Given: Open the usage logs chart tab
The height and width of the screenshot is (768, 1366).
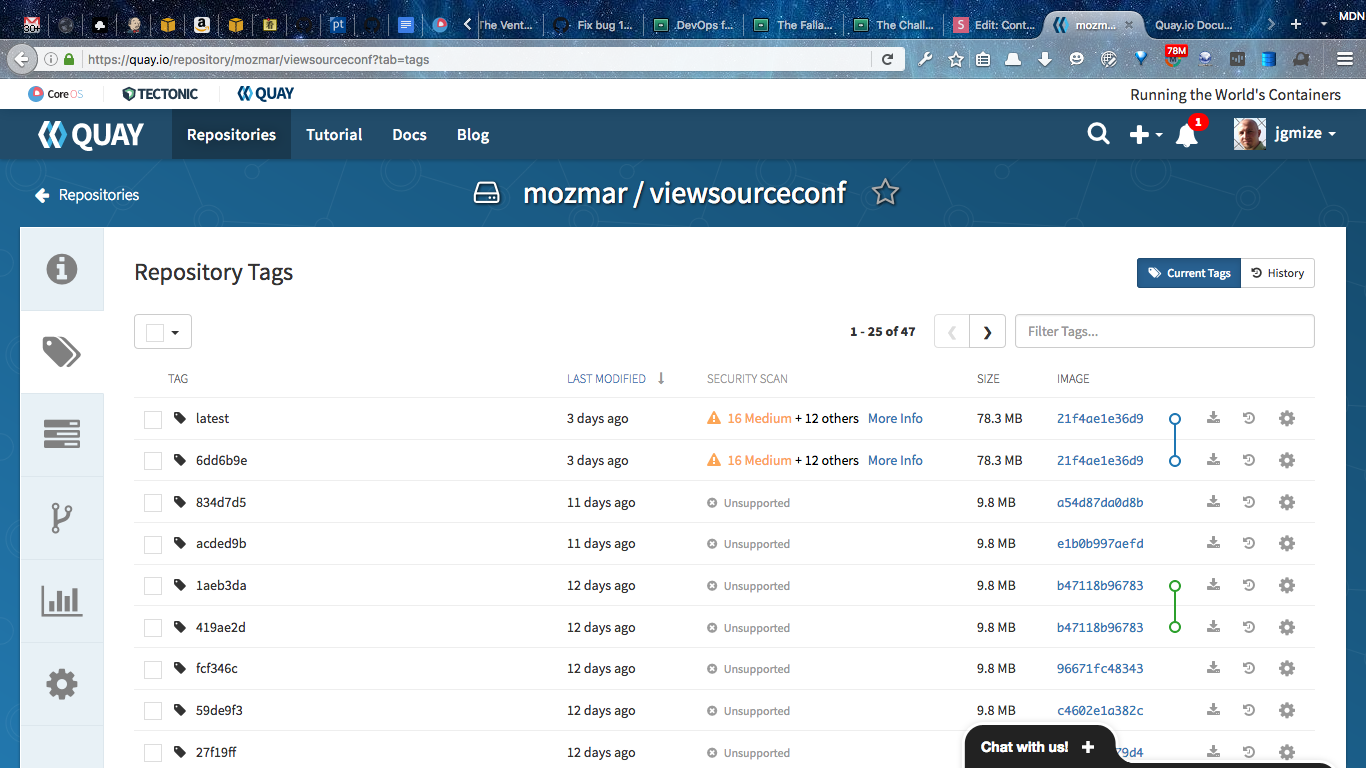Looking at the screenshot, I should coord(62,601).
